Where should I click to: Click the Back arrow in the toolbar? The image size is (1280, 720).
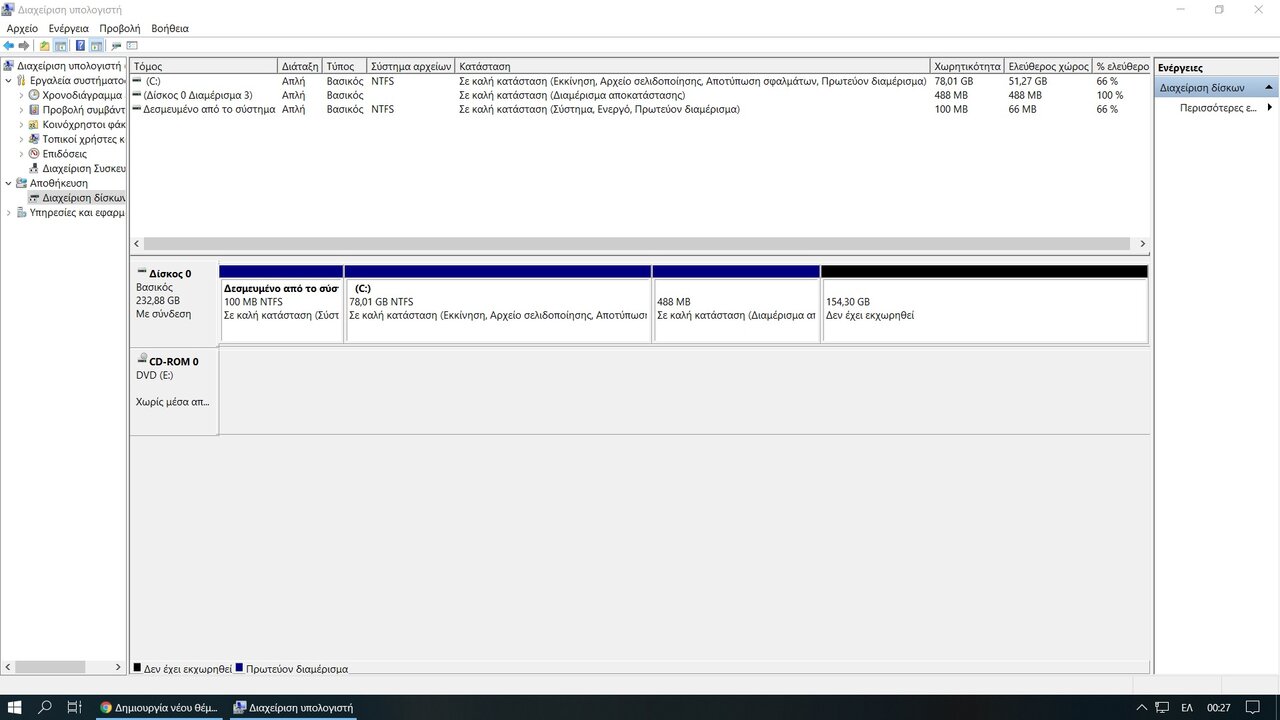click(x=9, y=46)
